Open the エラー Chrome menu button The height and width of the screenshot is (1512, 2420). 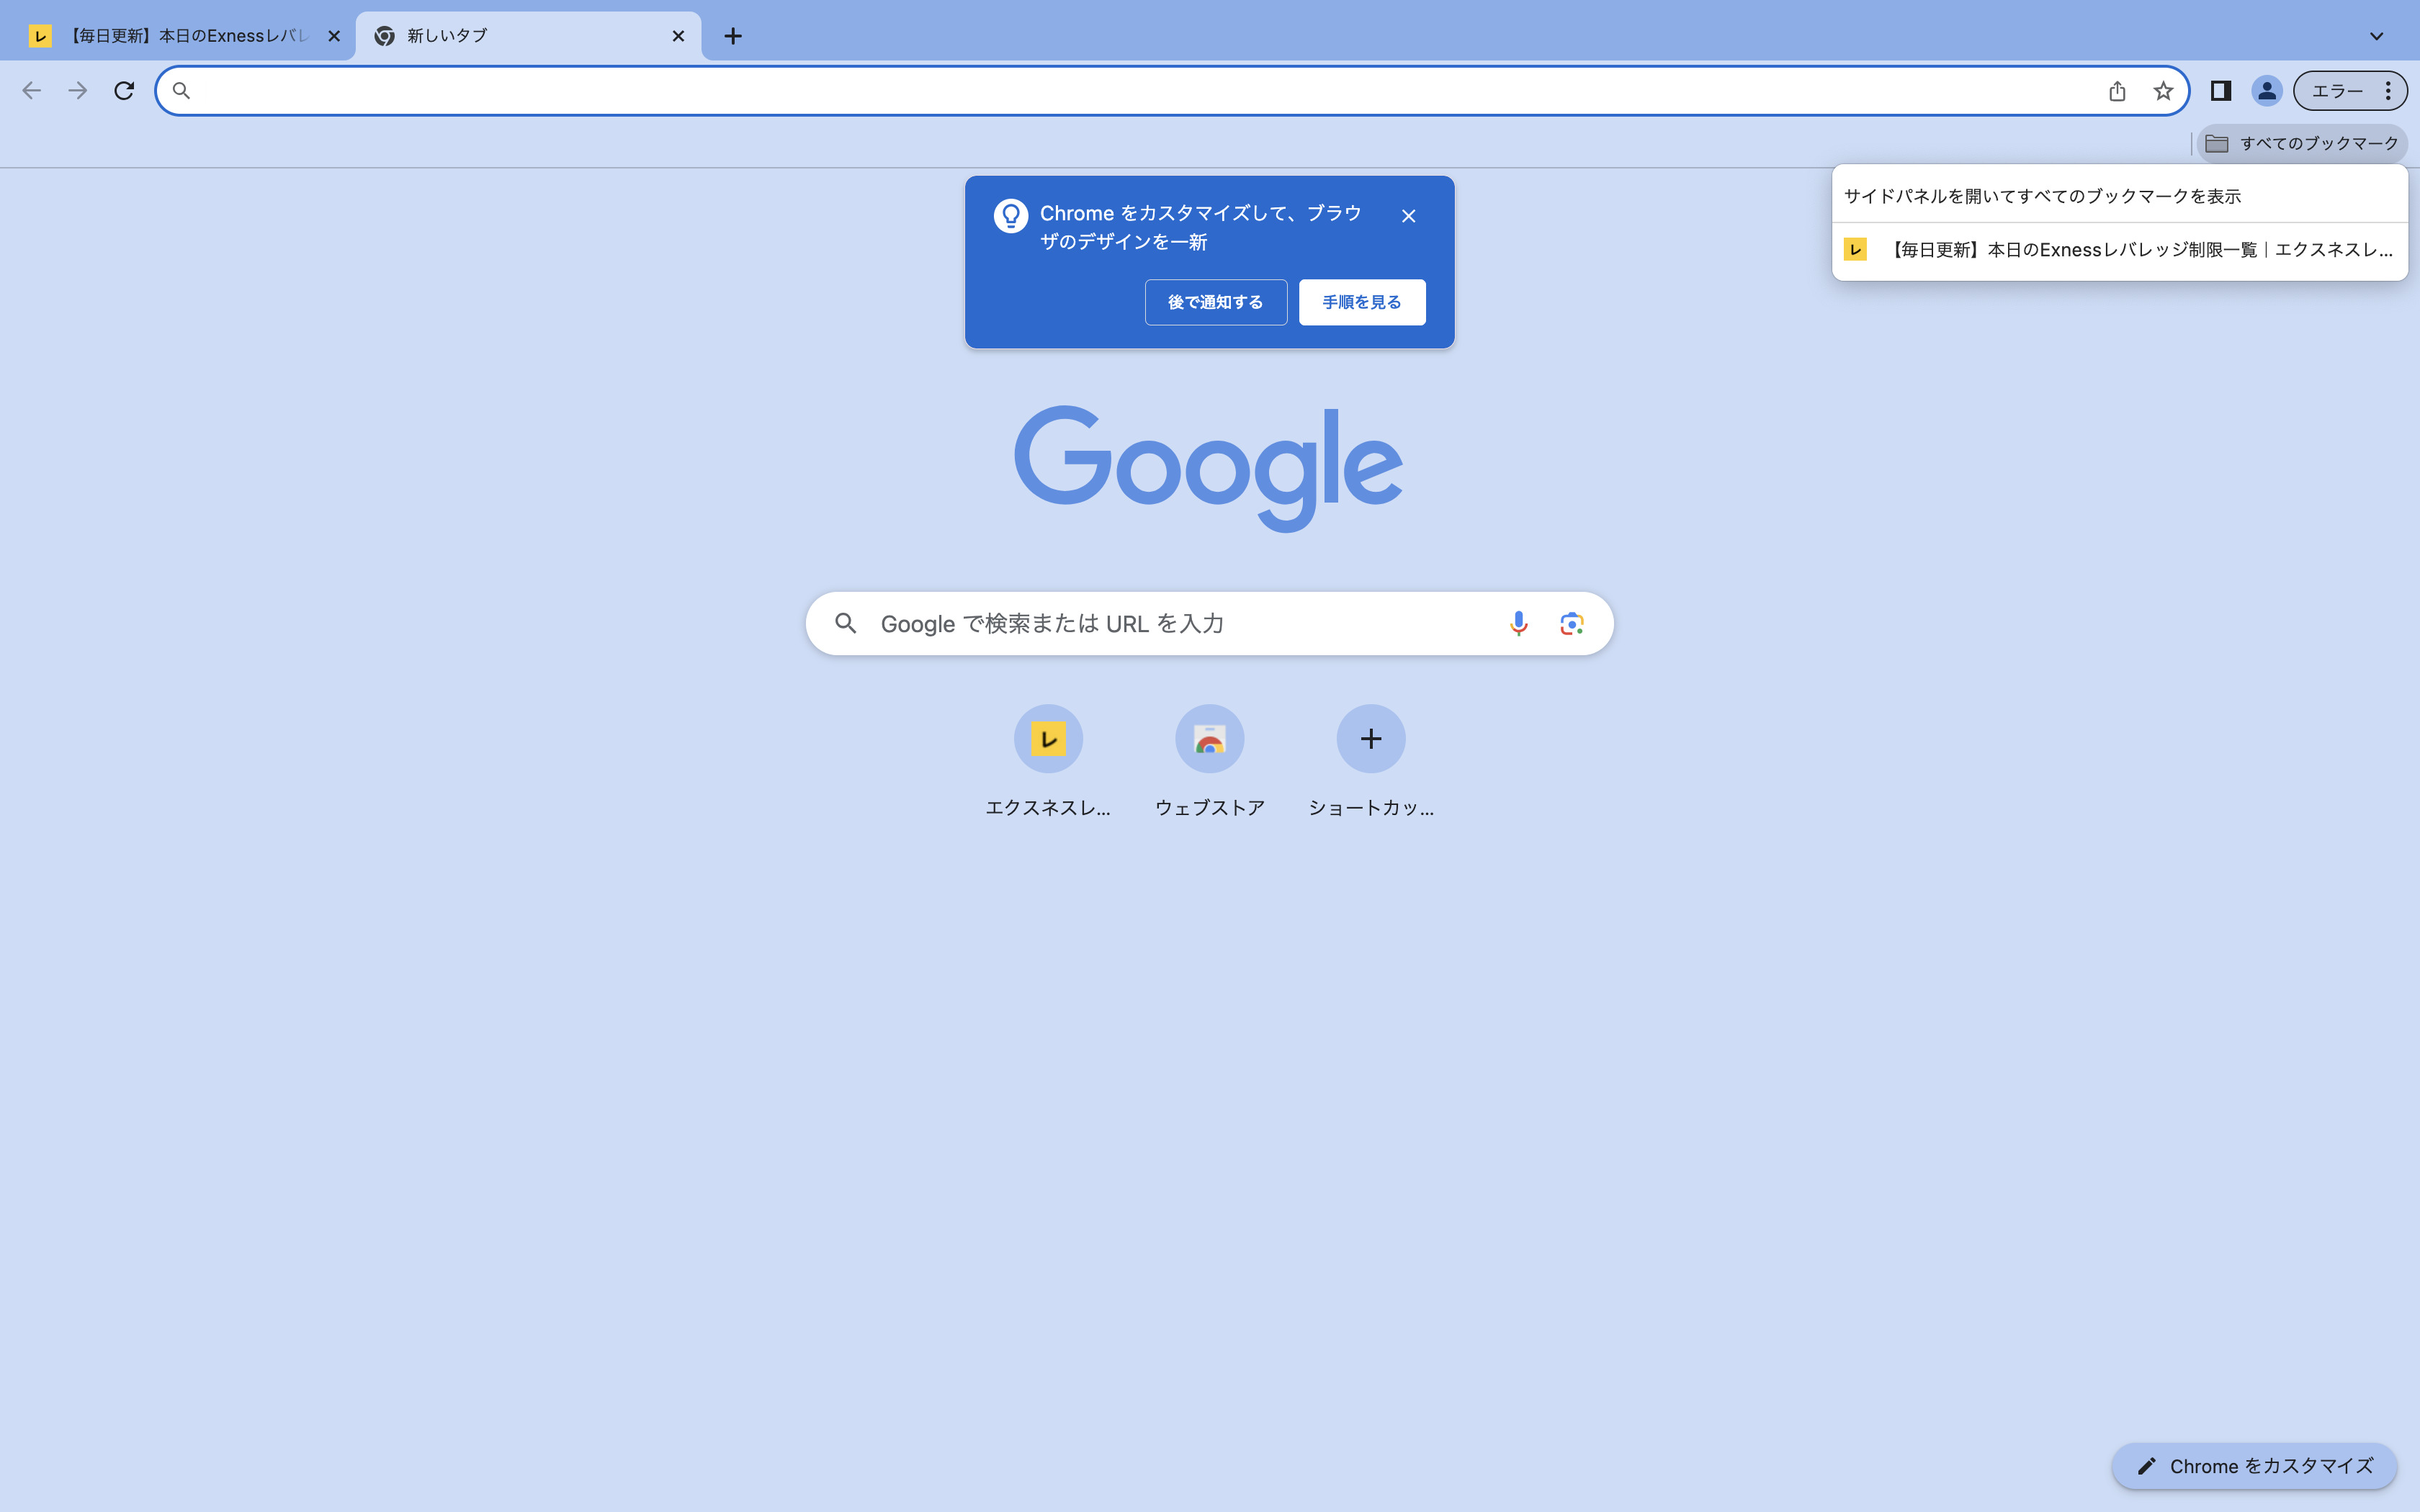coord(2350,91)
